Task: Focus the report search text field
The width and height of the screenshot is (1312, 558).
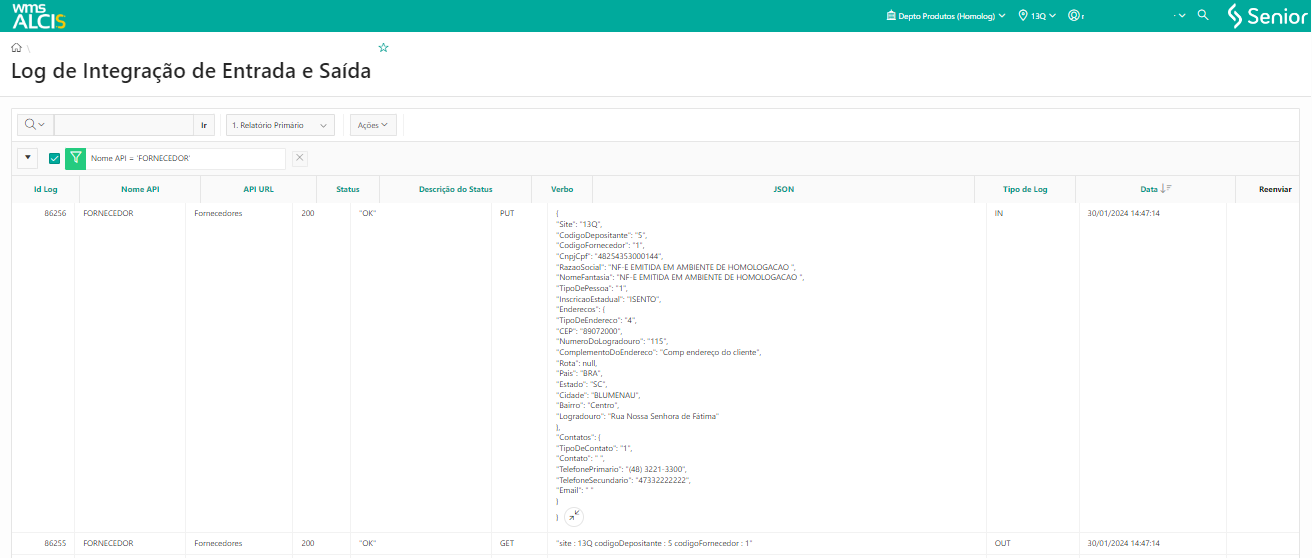Action: (x=123, y=125)
